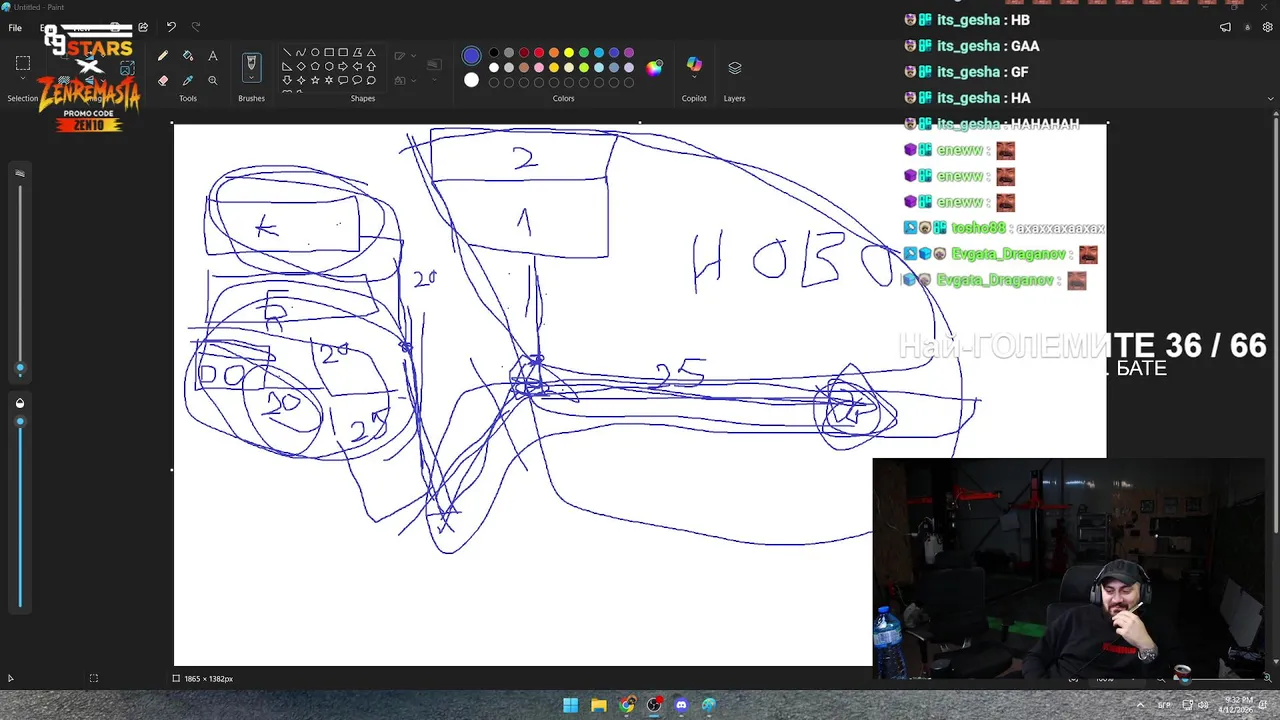
Task: Choose the Rounded rectangular callout shape
Action: (343, 80)
